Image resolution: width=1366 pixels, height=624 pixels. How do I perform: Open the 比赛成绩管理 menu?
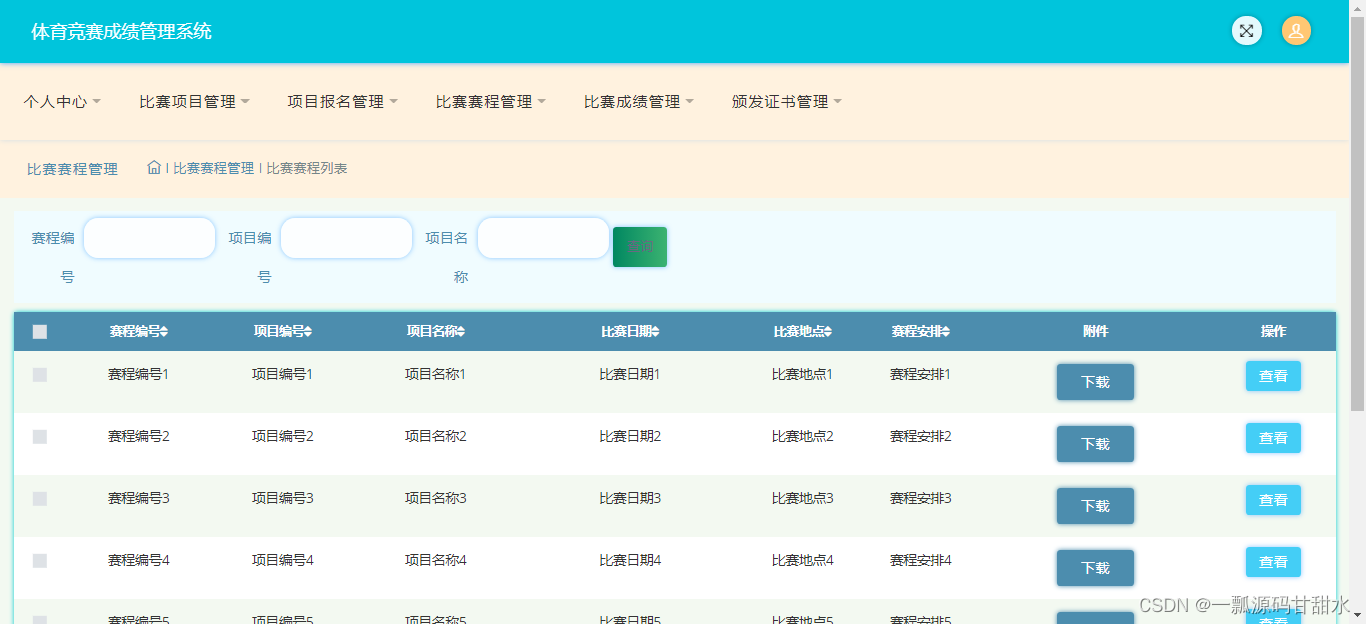[638, 101]
